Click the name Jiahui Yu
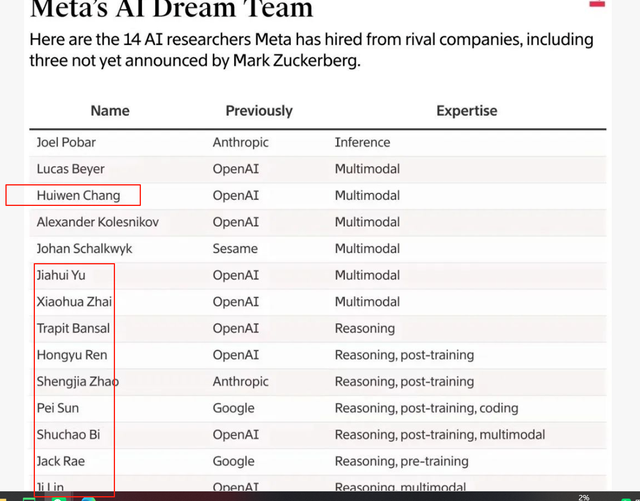This screenshot has height=501, width=640. pos(61,275)
